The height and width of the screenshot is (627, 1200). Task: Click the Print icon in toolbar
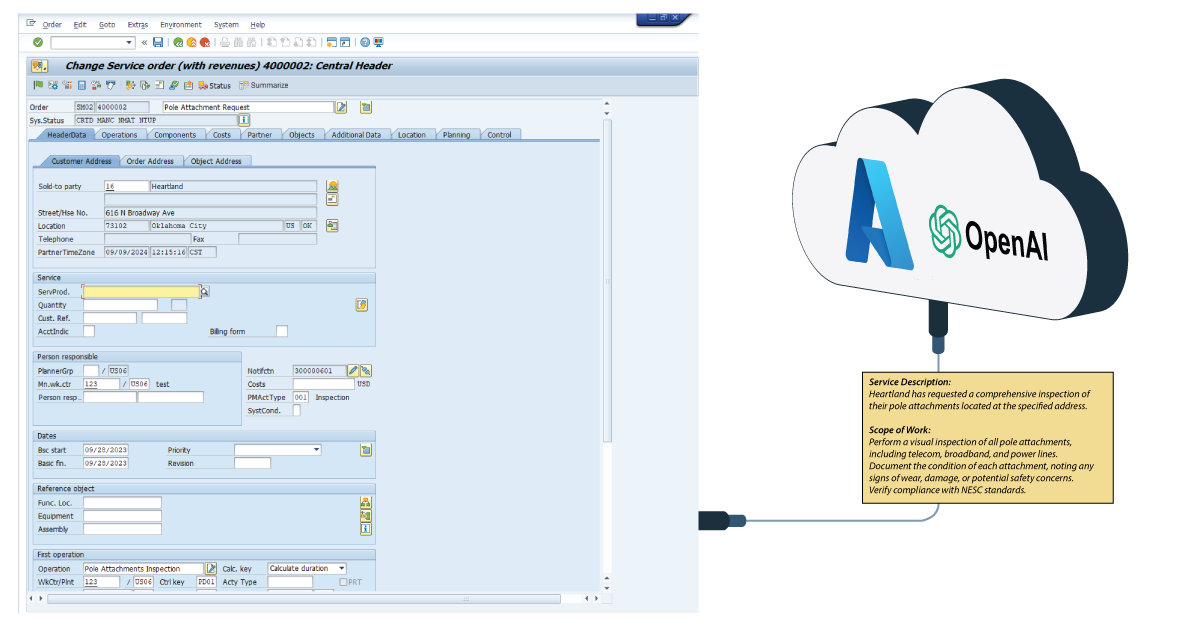pos(224,42)
